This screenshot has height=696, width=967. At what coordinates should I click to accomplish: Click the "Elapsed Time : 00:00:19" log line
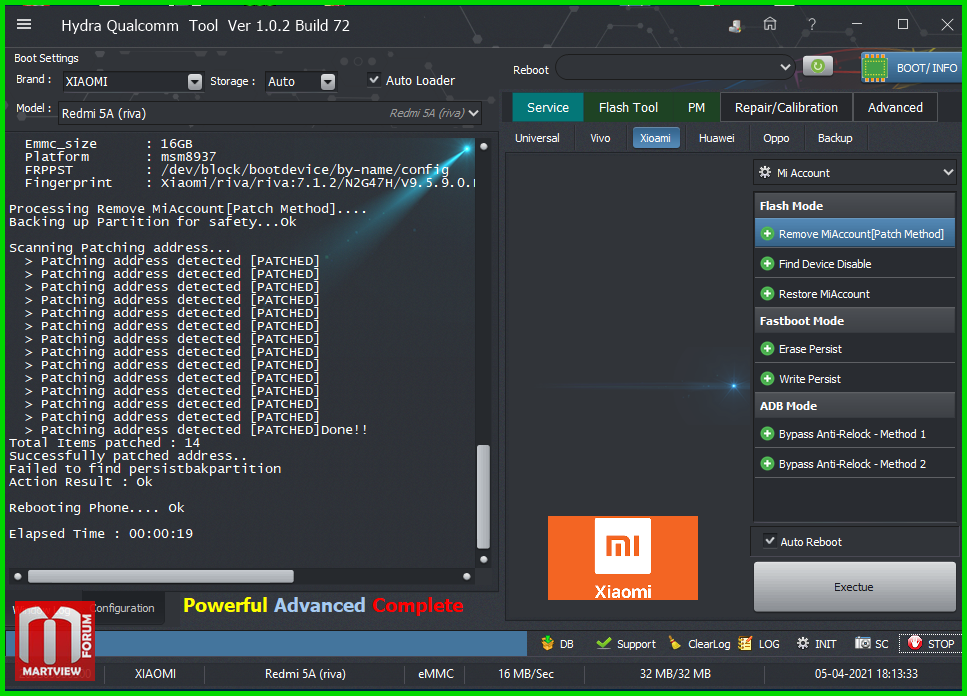[x=101, y=533]
